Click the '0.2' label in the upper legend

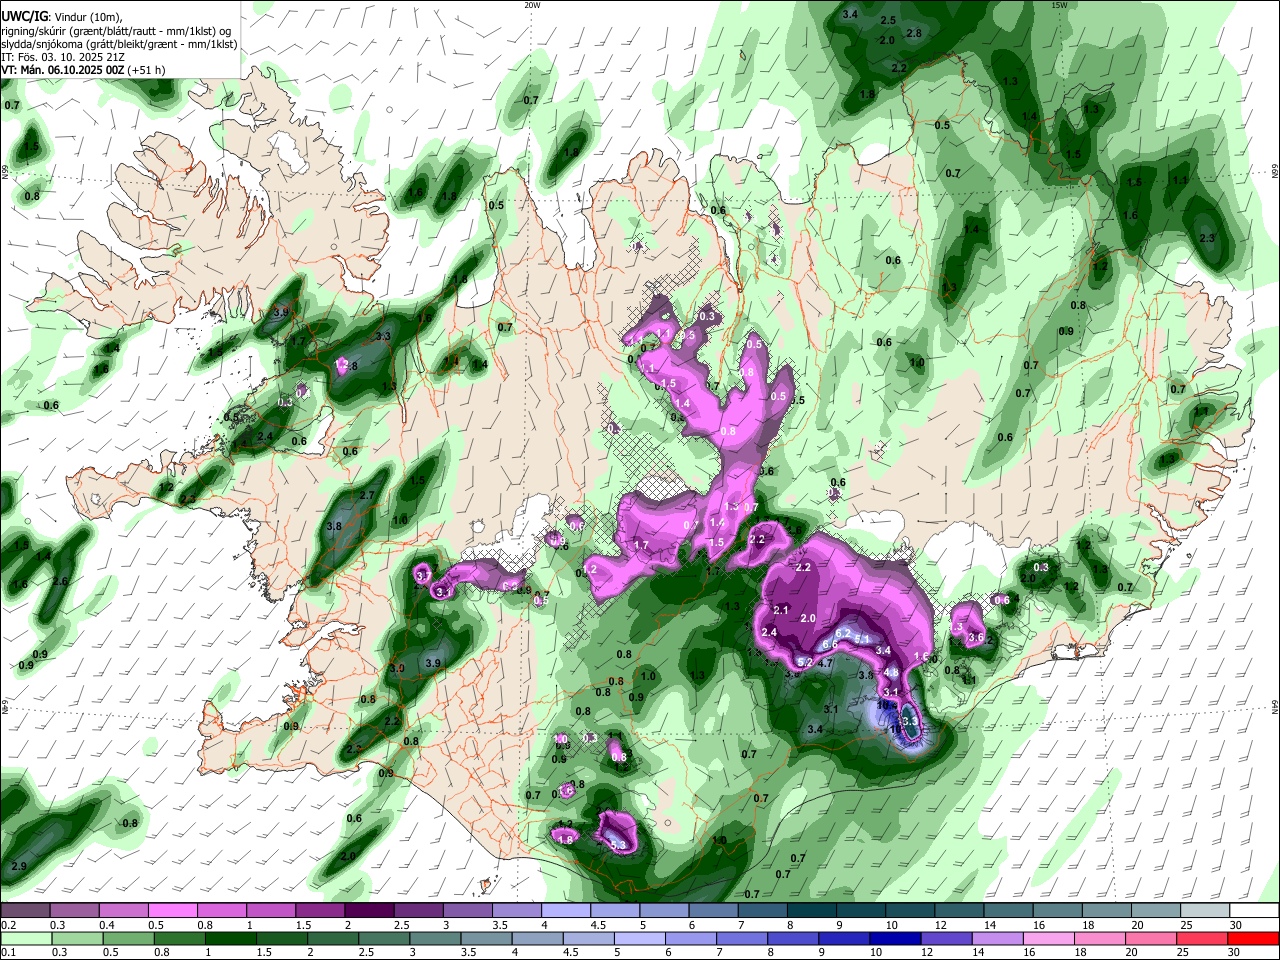coord(8,925)
